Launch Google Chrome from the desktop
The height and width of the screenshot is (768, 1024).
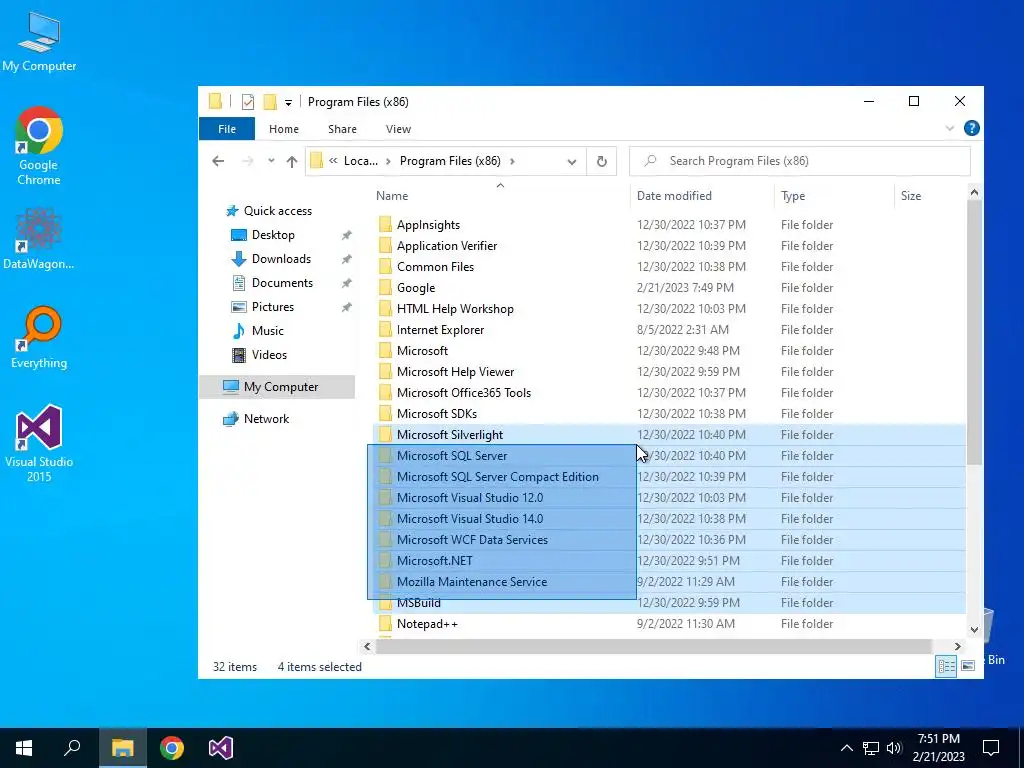[x=39, y=146]
